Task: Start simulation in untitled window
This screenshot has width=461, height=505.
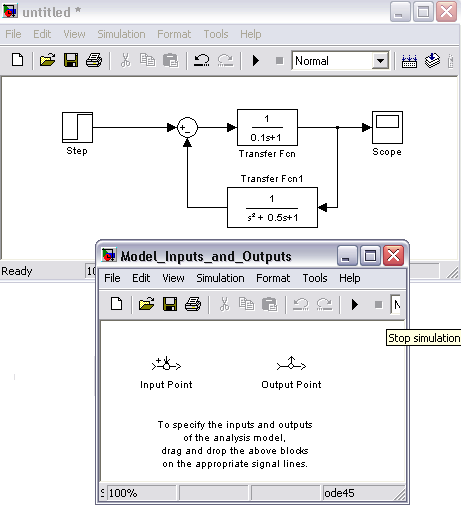Action: (256, 61)
